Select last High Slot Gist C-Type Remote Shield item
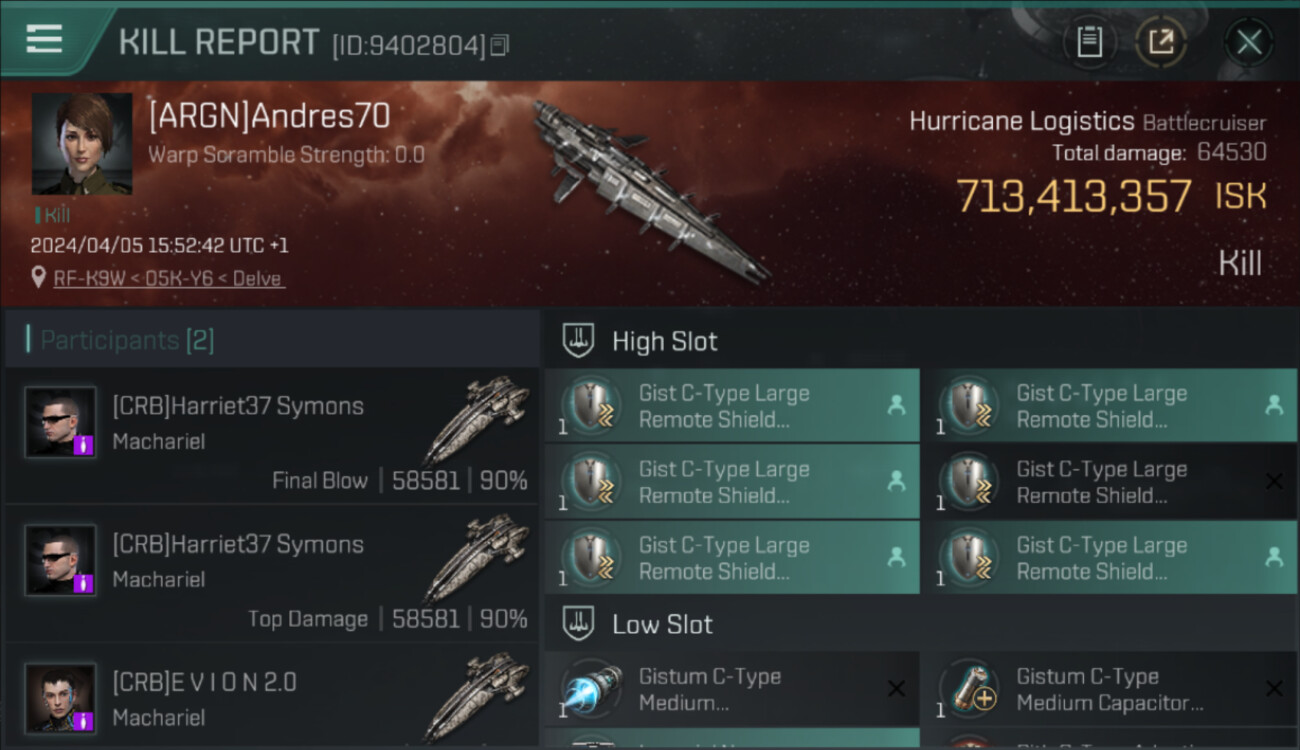Screen dimensions: 1300x750 [x=1110, y=557]
